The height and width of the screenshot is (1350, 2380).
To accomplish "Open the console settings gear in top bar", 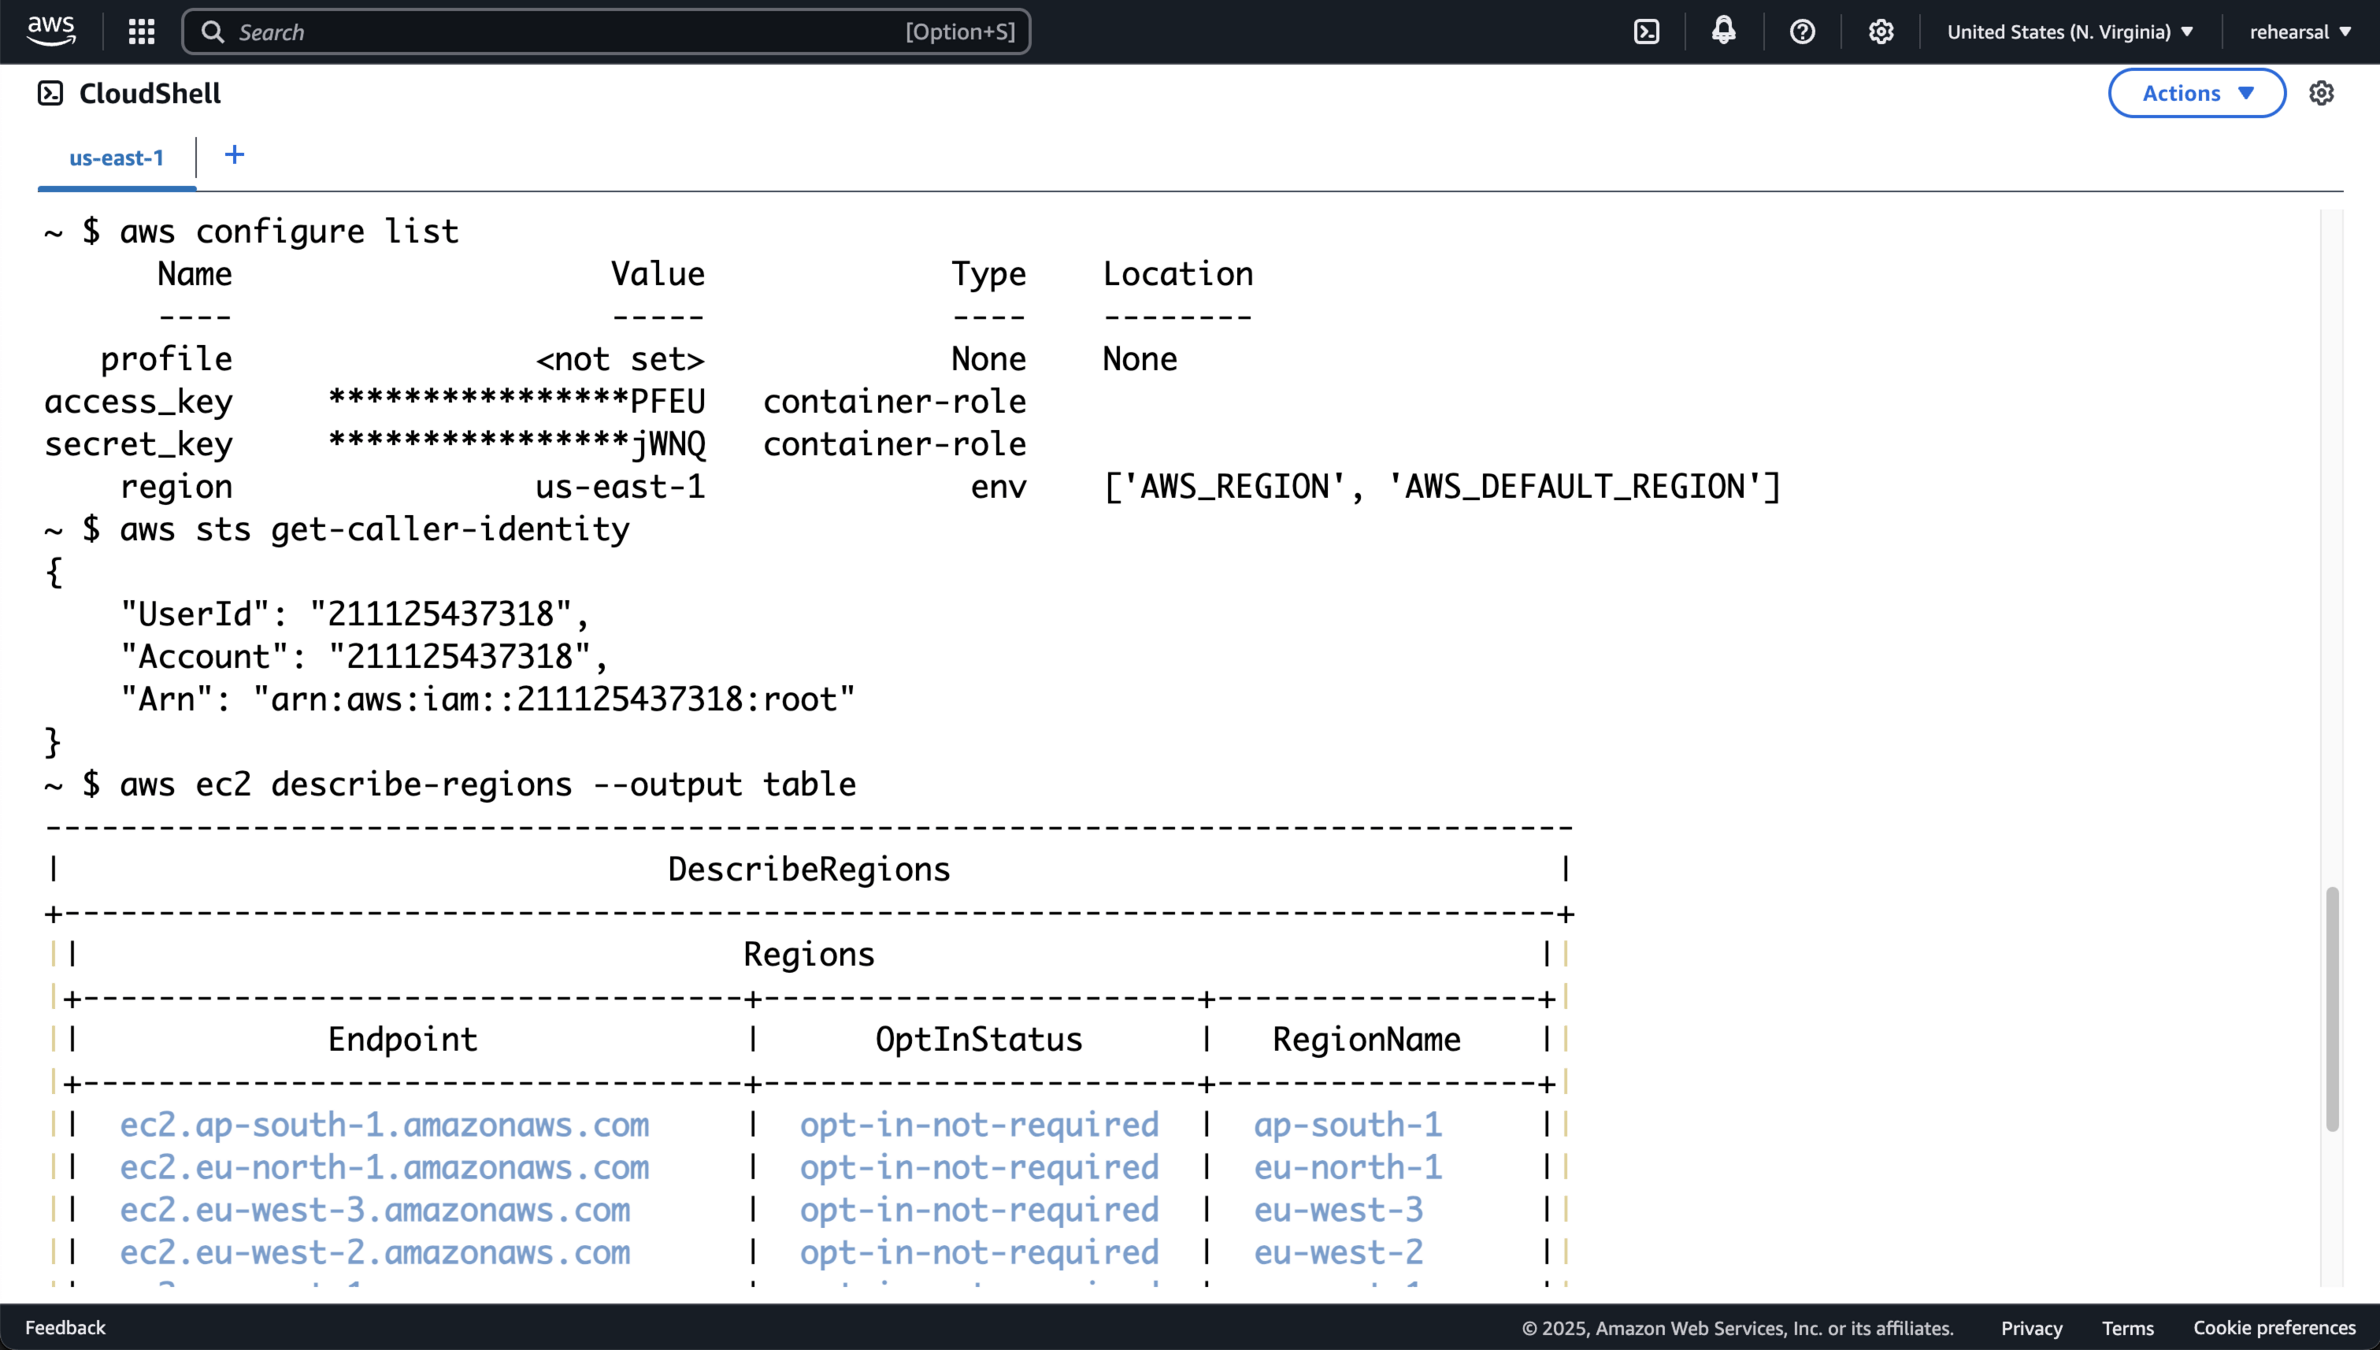I will (x=1880, y=32).
